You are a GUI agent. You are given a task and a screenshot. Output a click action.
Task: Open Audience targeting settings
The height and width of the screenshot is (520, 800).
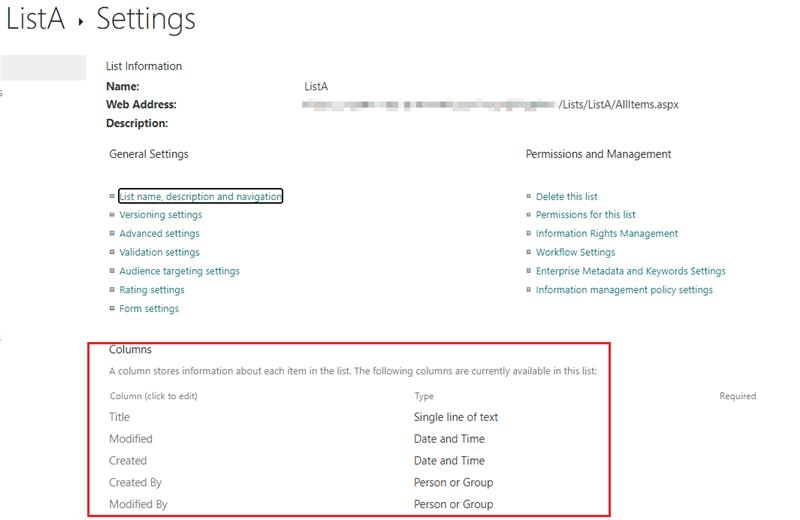[x=179, y=271]
